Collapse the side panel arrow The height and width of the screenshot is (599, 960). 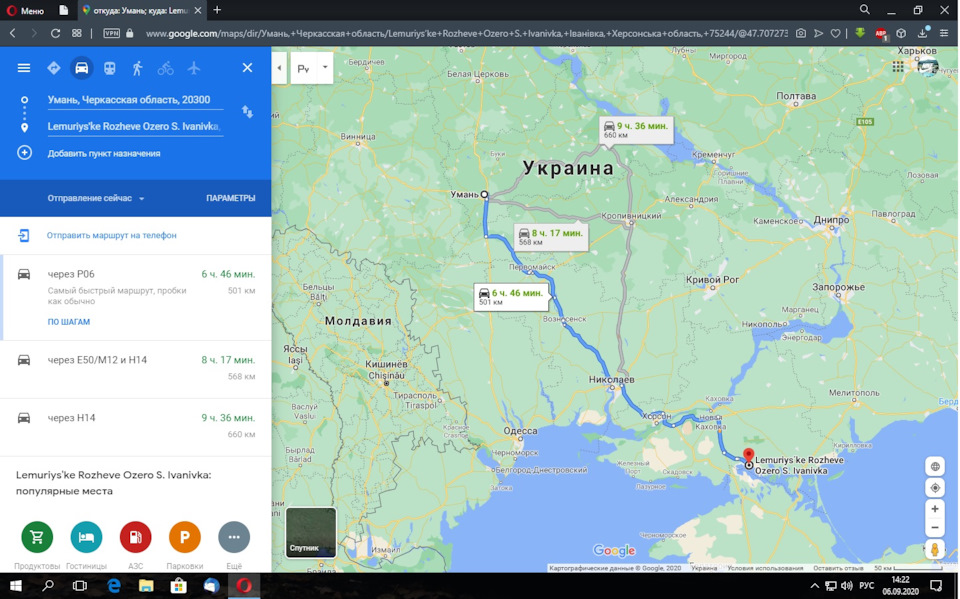pyautogui.click(x=279, y=68)
